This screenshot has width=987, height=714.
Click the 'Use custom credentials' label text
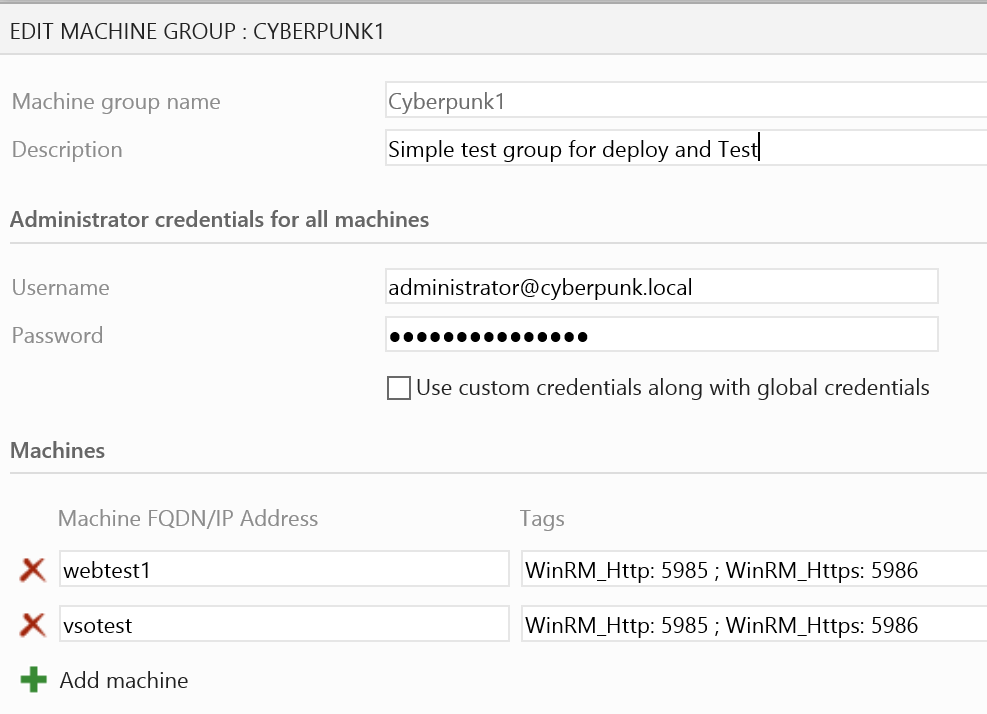pyautogui.click(x=672, y=388)
